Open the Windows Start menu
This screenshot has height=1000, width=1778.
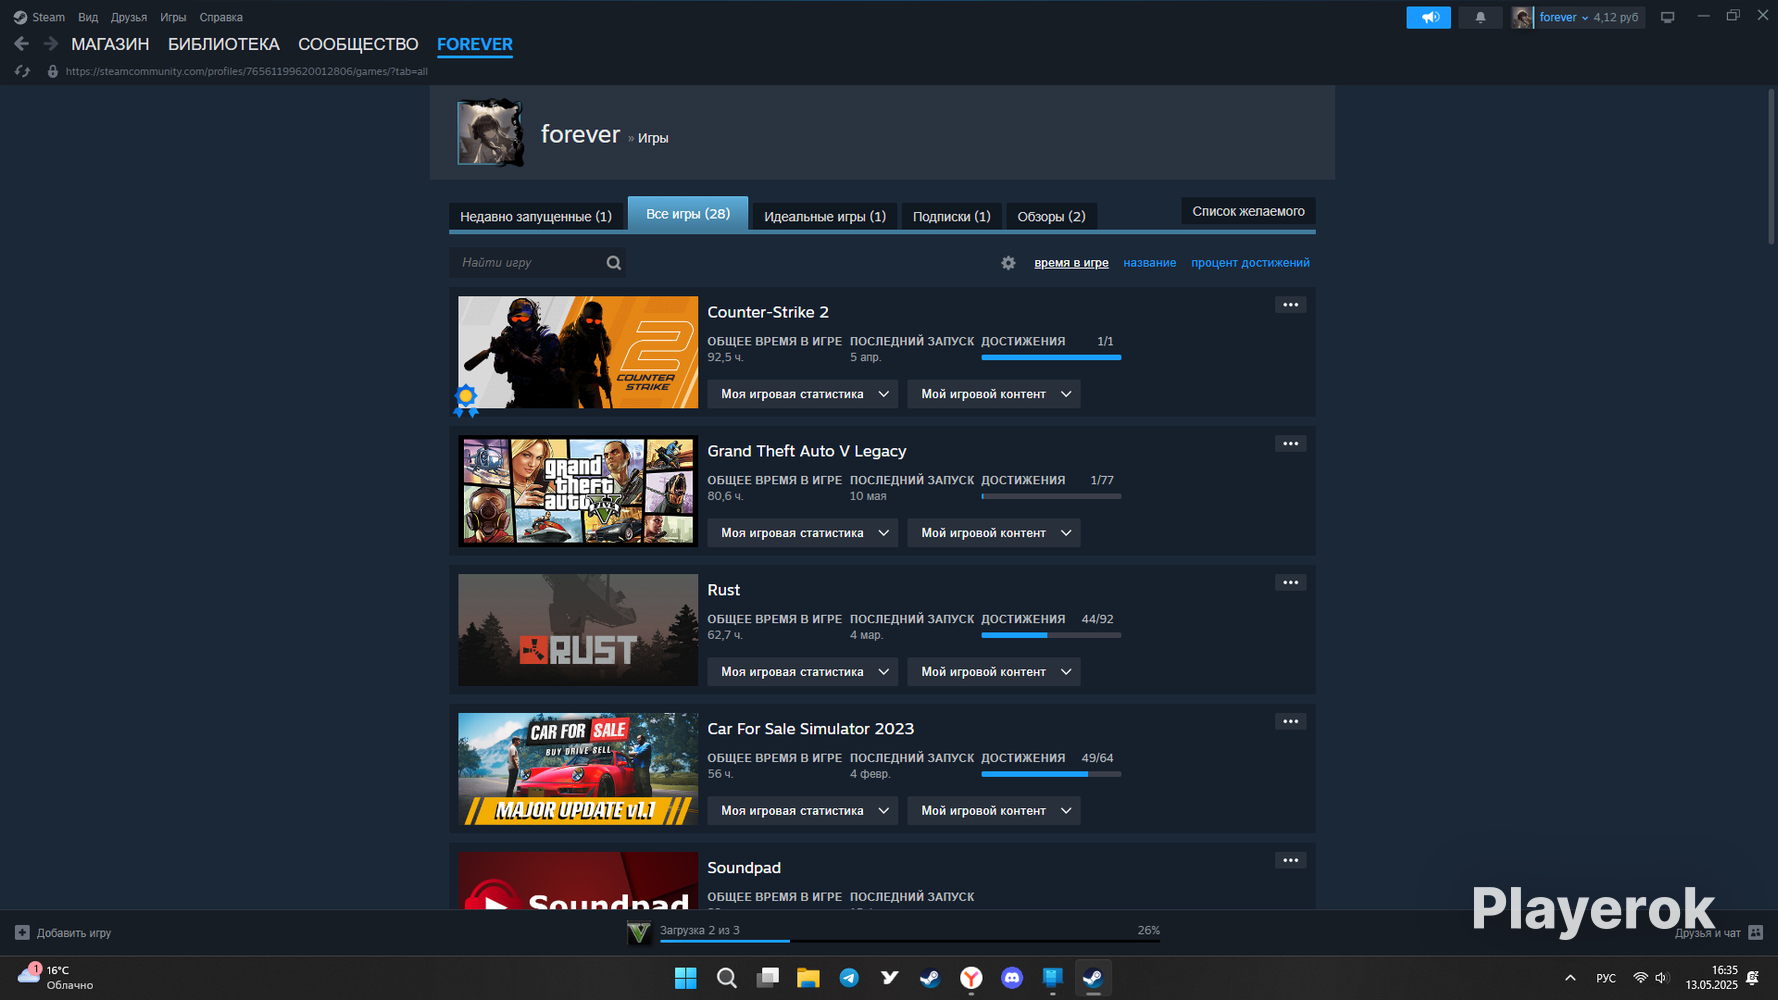tap(686, 978)
